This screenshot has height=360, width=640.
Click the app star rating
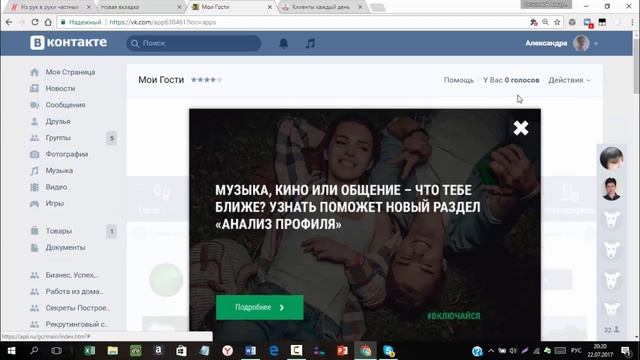(x=207, y=80)
